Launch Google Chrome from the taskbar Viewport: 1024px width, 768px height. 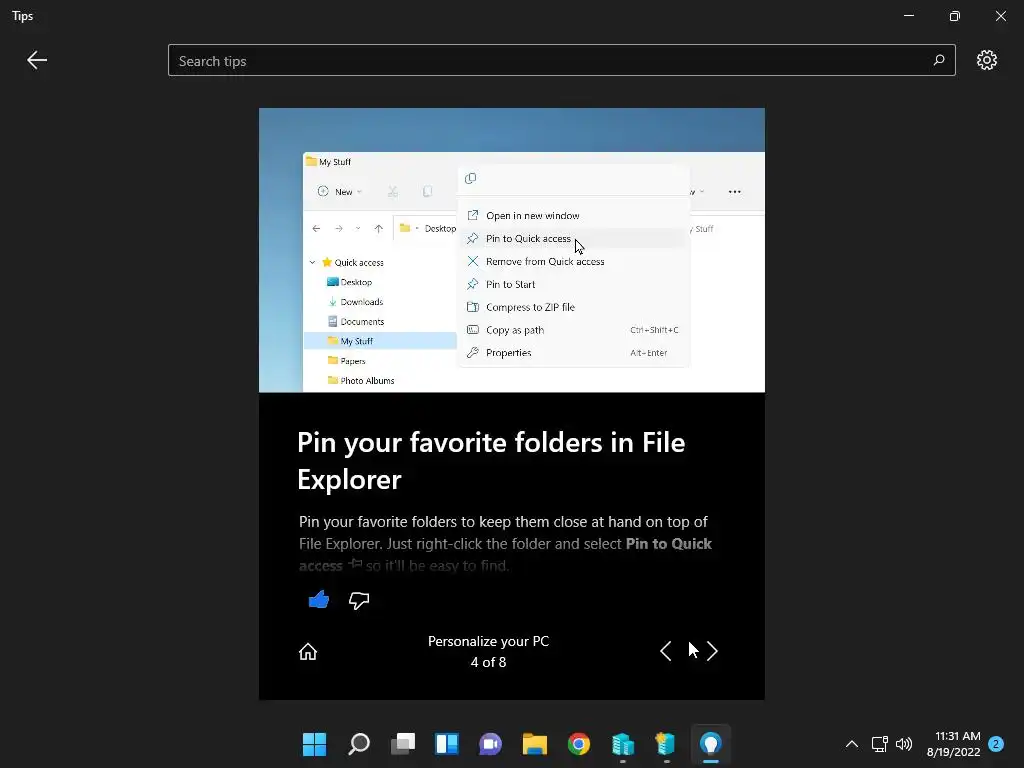pos(579,744)
